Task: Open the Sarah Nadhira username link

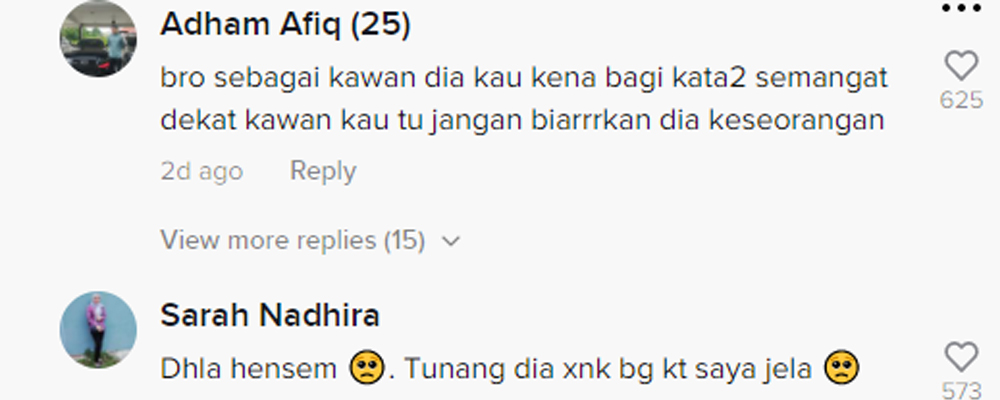Action: click(270, 316)
